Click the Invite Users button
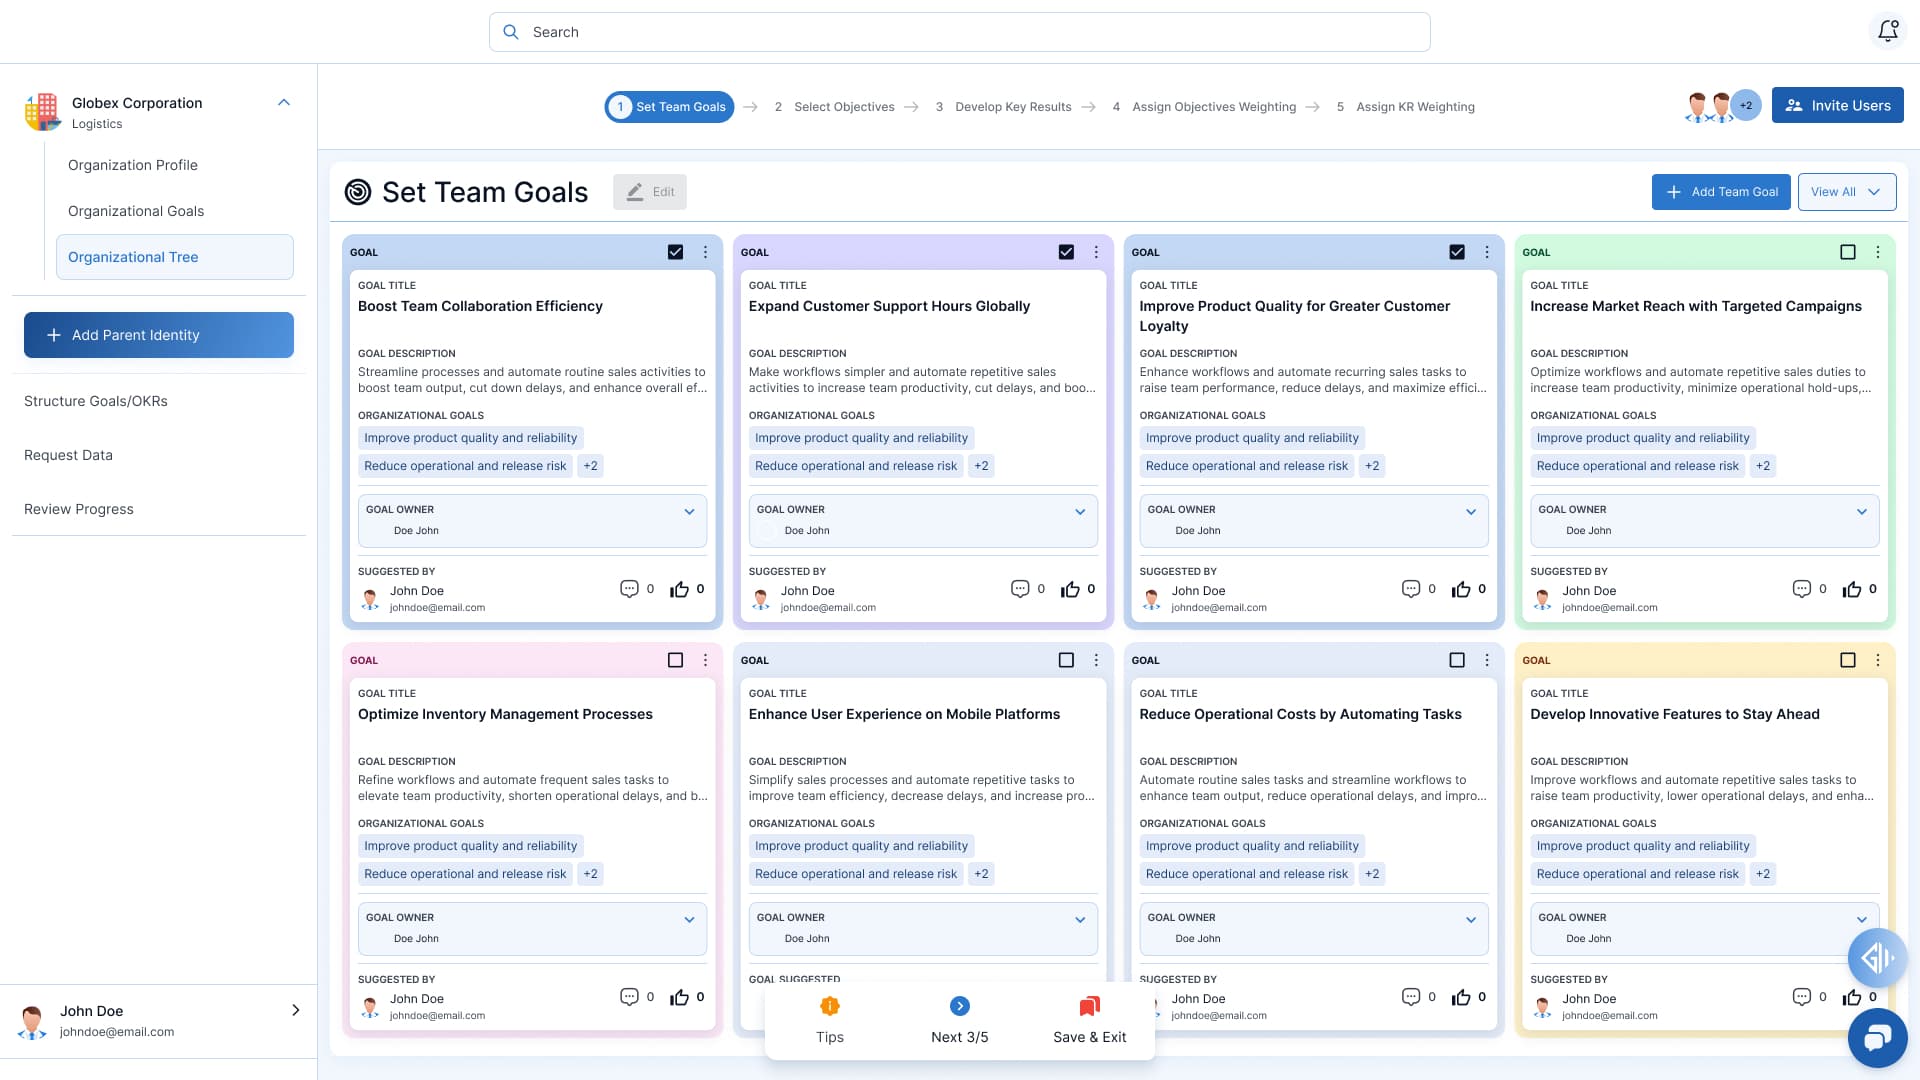The height and width of the screenshot is (1080, 1920). click(1837, 105)
